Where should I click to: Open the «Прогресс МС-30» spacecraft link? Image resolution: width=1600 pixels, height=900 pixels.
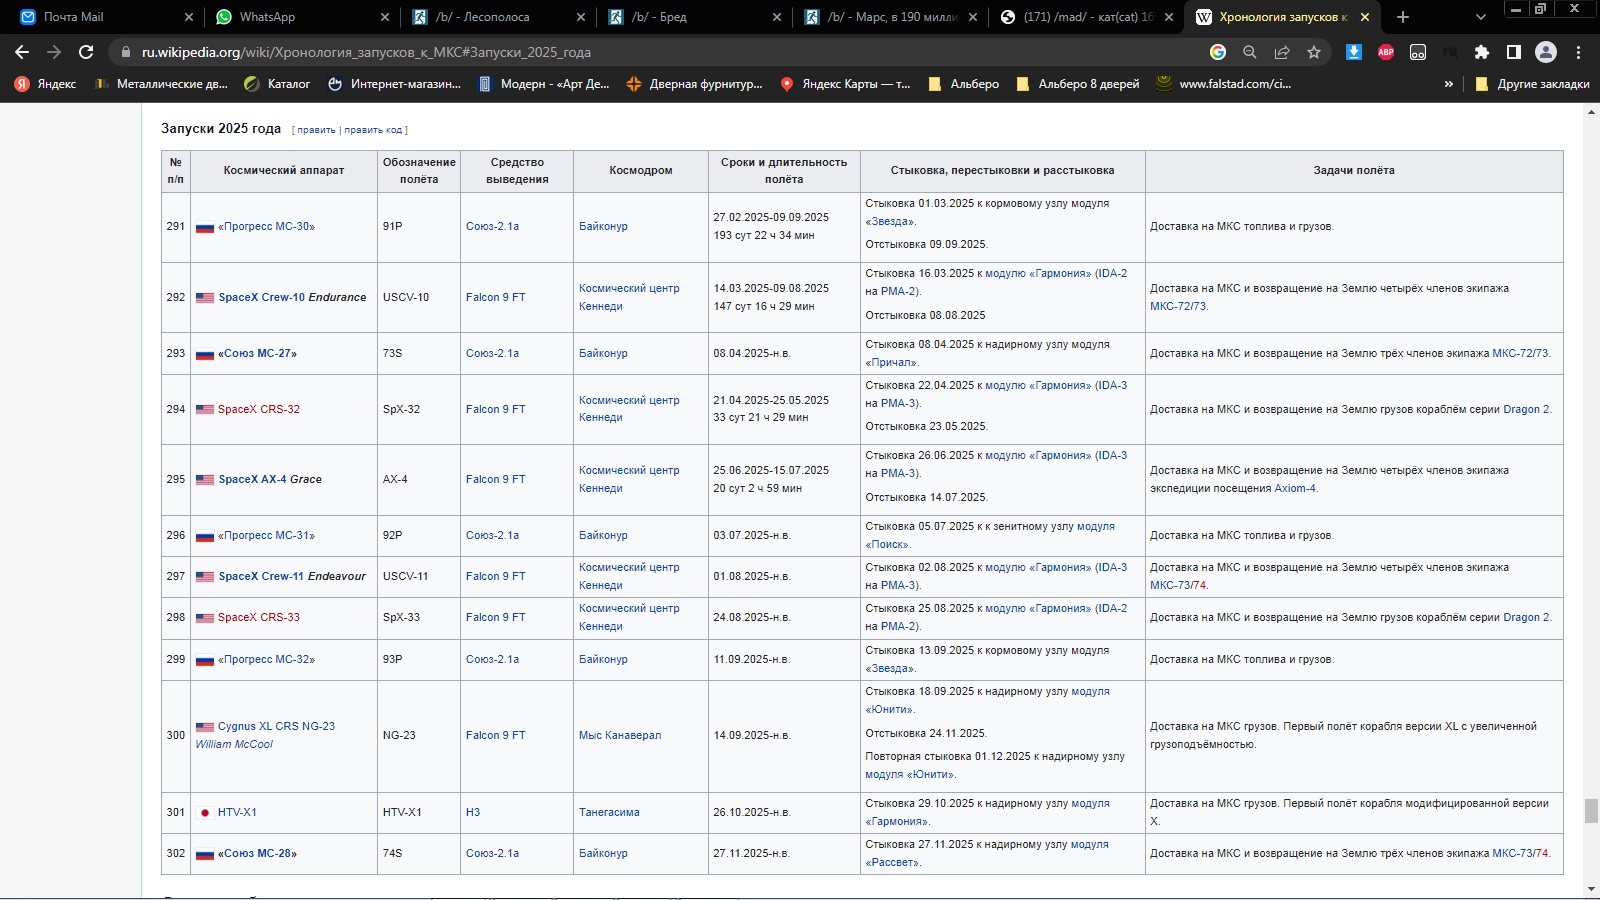(x=266, y=227)
